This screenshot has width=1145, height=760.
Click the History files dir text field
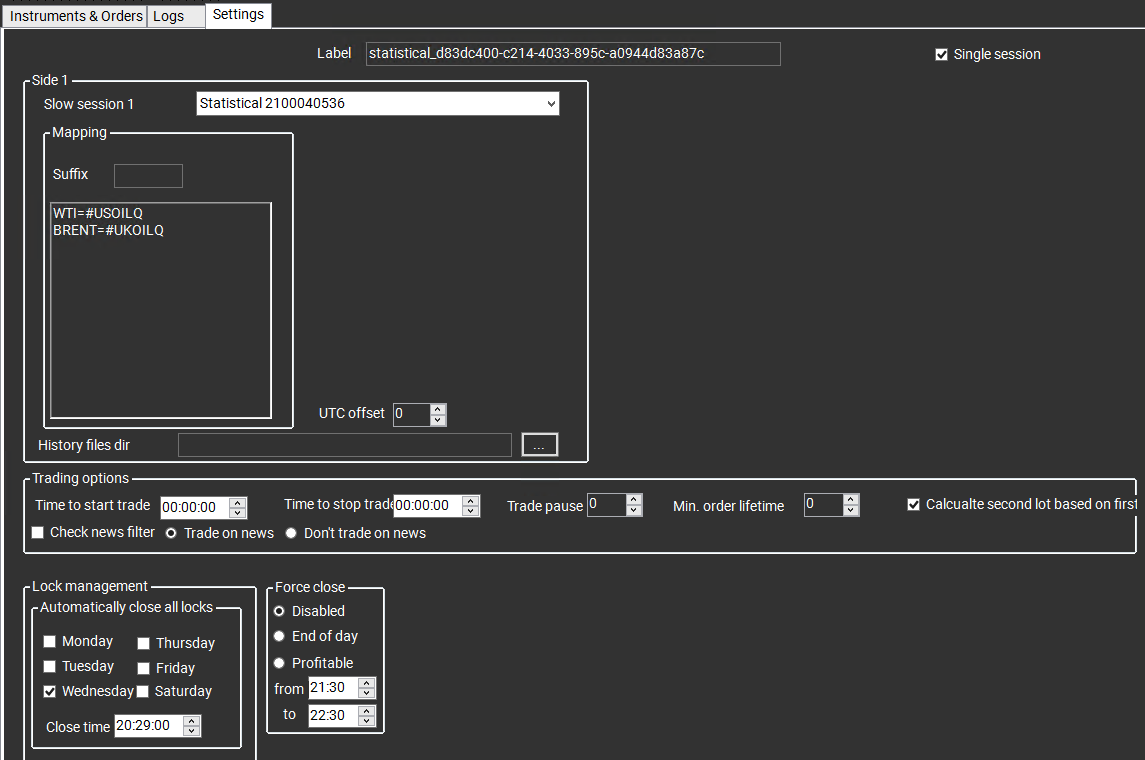click(x=344, y=445)
